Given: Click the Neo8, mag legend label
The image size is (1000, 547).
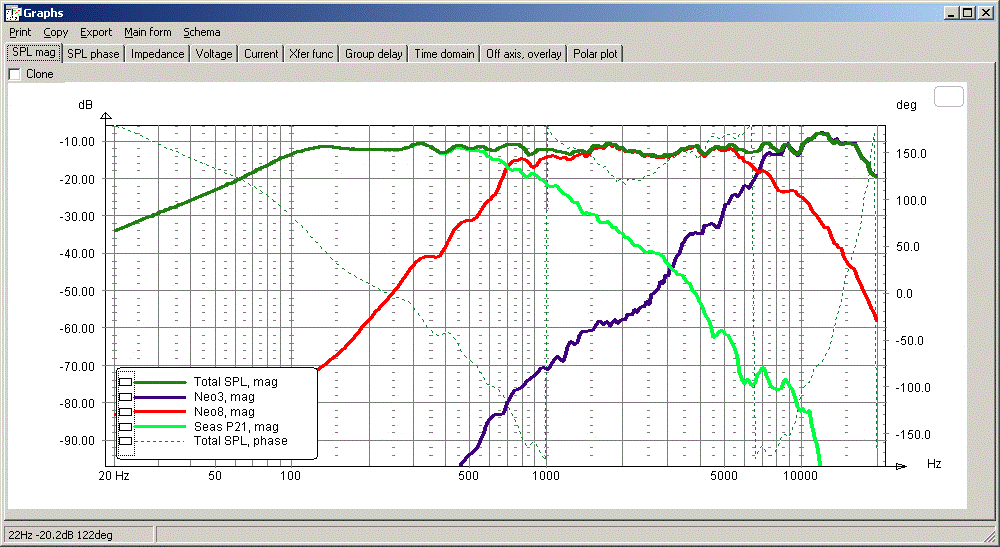Looking at the screenshot, I should point(224,412).
